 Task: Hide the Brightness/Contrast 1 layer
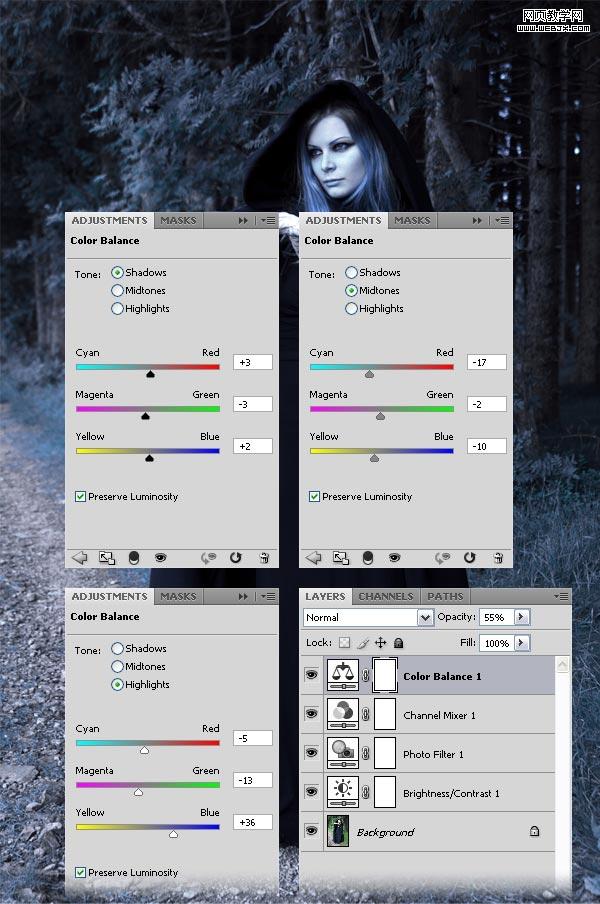click(x=311, y=792)
